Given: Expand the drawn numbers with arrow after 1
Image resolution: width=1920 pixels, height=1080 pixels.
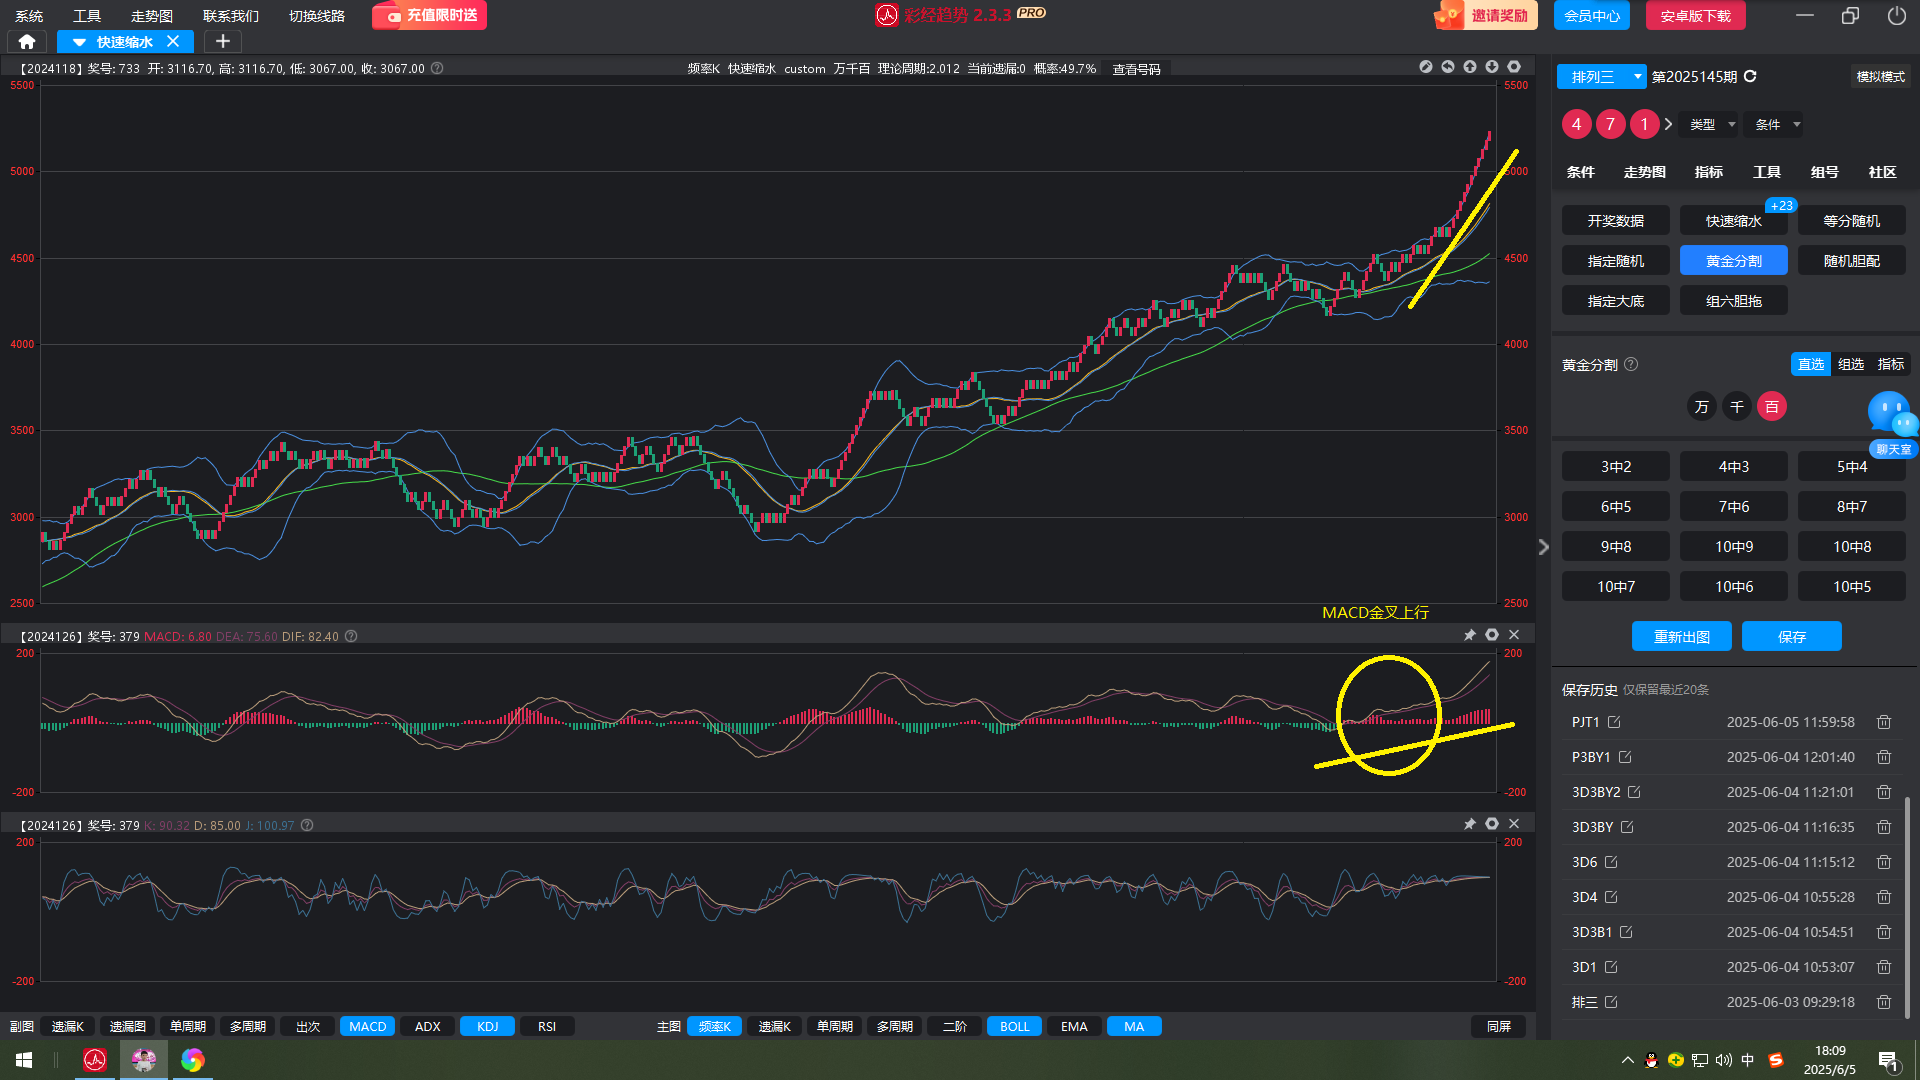Looking at the screenshot, I should coord(1668,124).
